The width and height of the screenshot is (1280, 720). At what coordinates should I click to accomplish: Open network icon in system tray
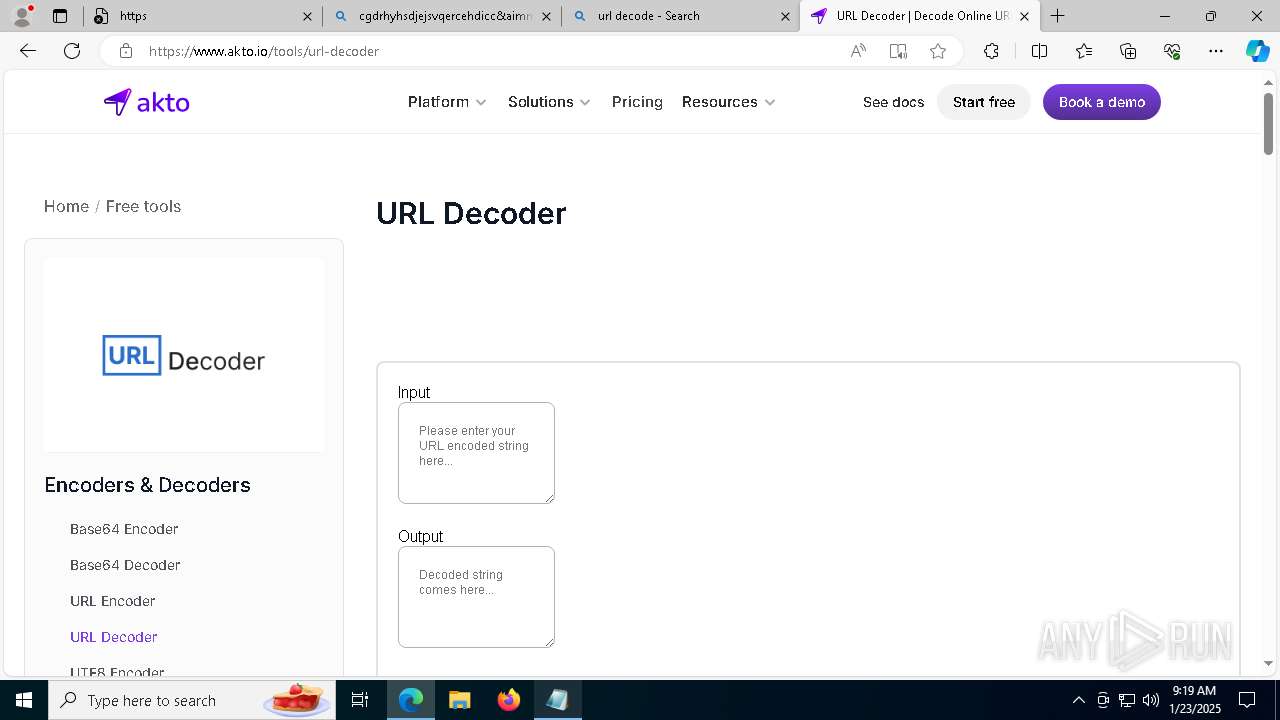pos(1126,700)
